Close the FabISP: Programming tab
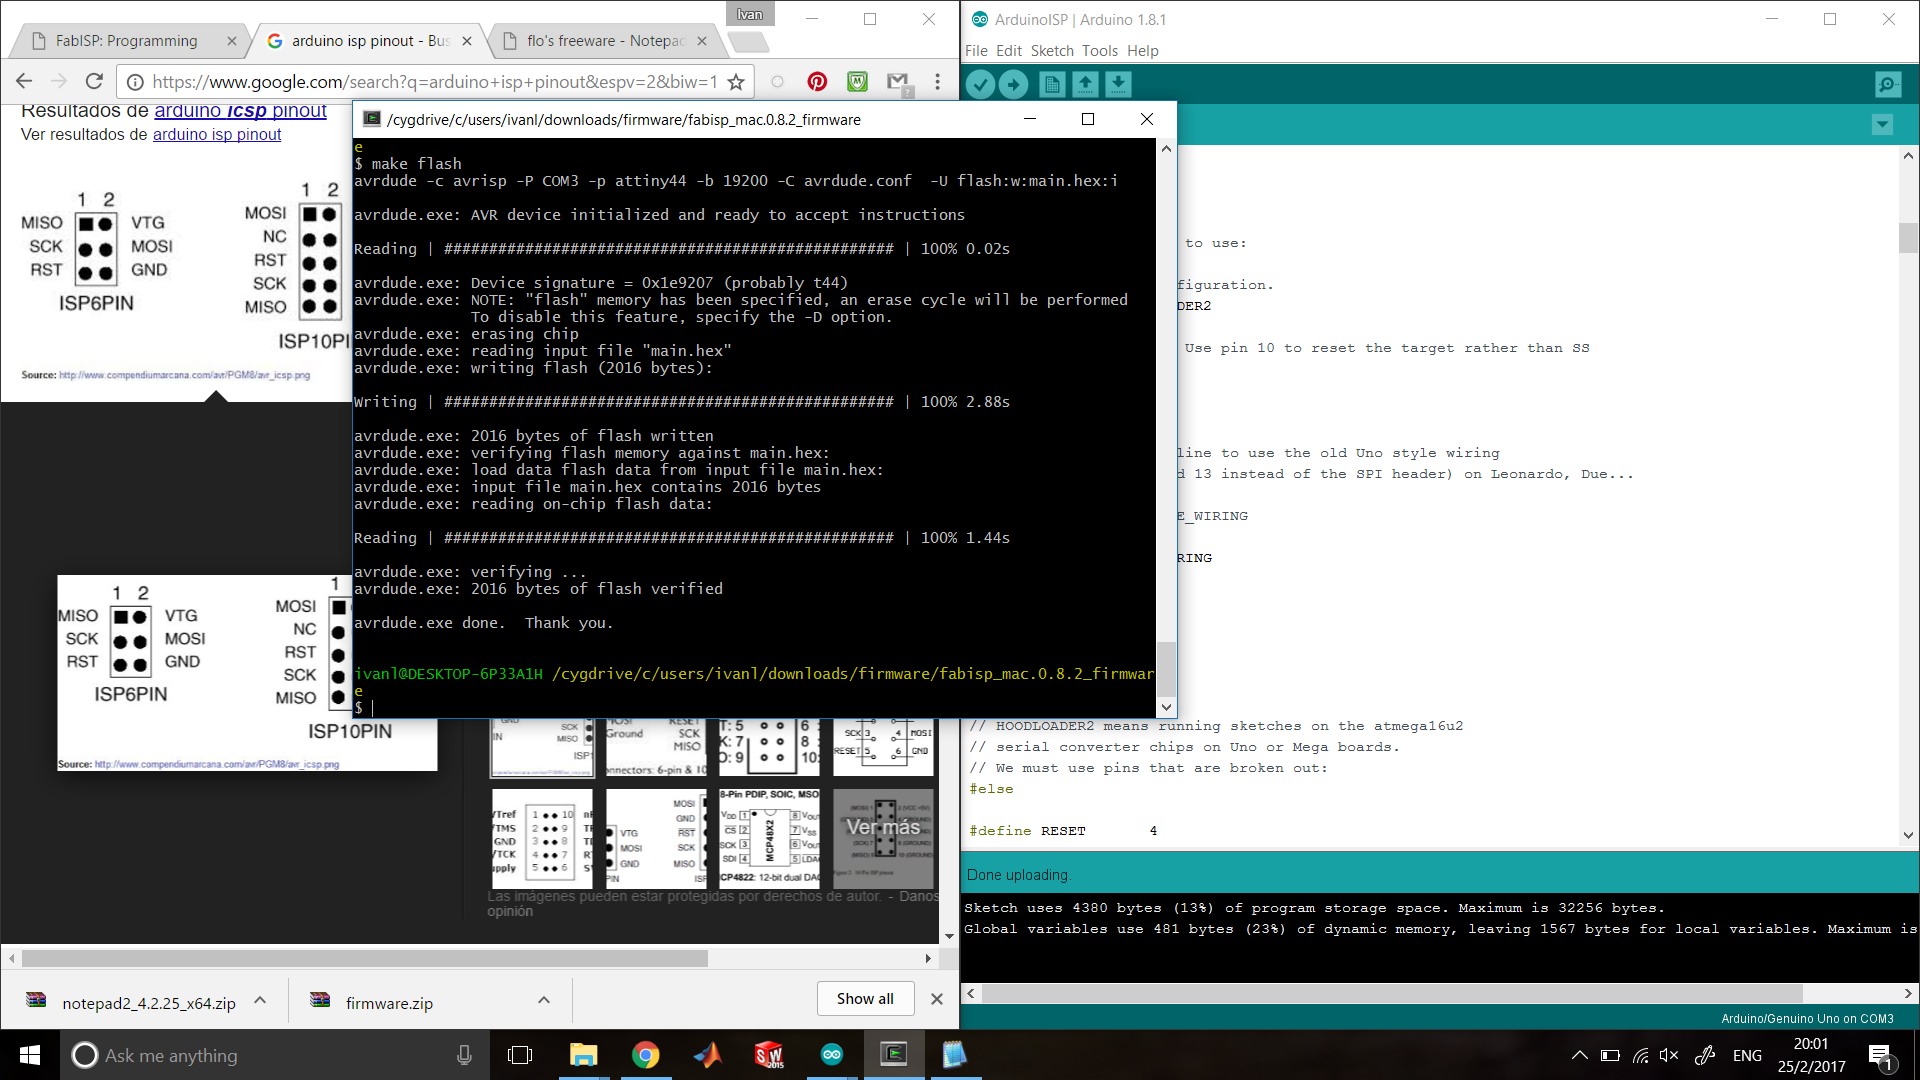Image resolution: width=1920 pixels, height=1080 pixels. [x=232, y=41]
